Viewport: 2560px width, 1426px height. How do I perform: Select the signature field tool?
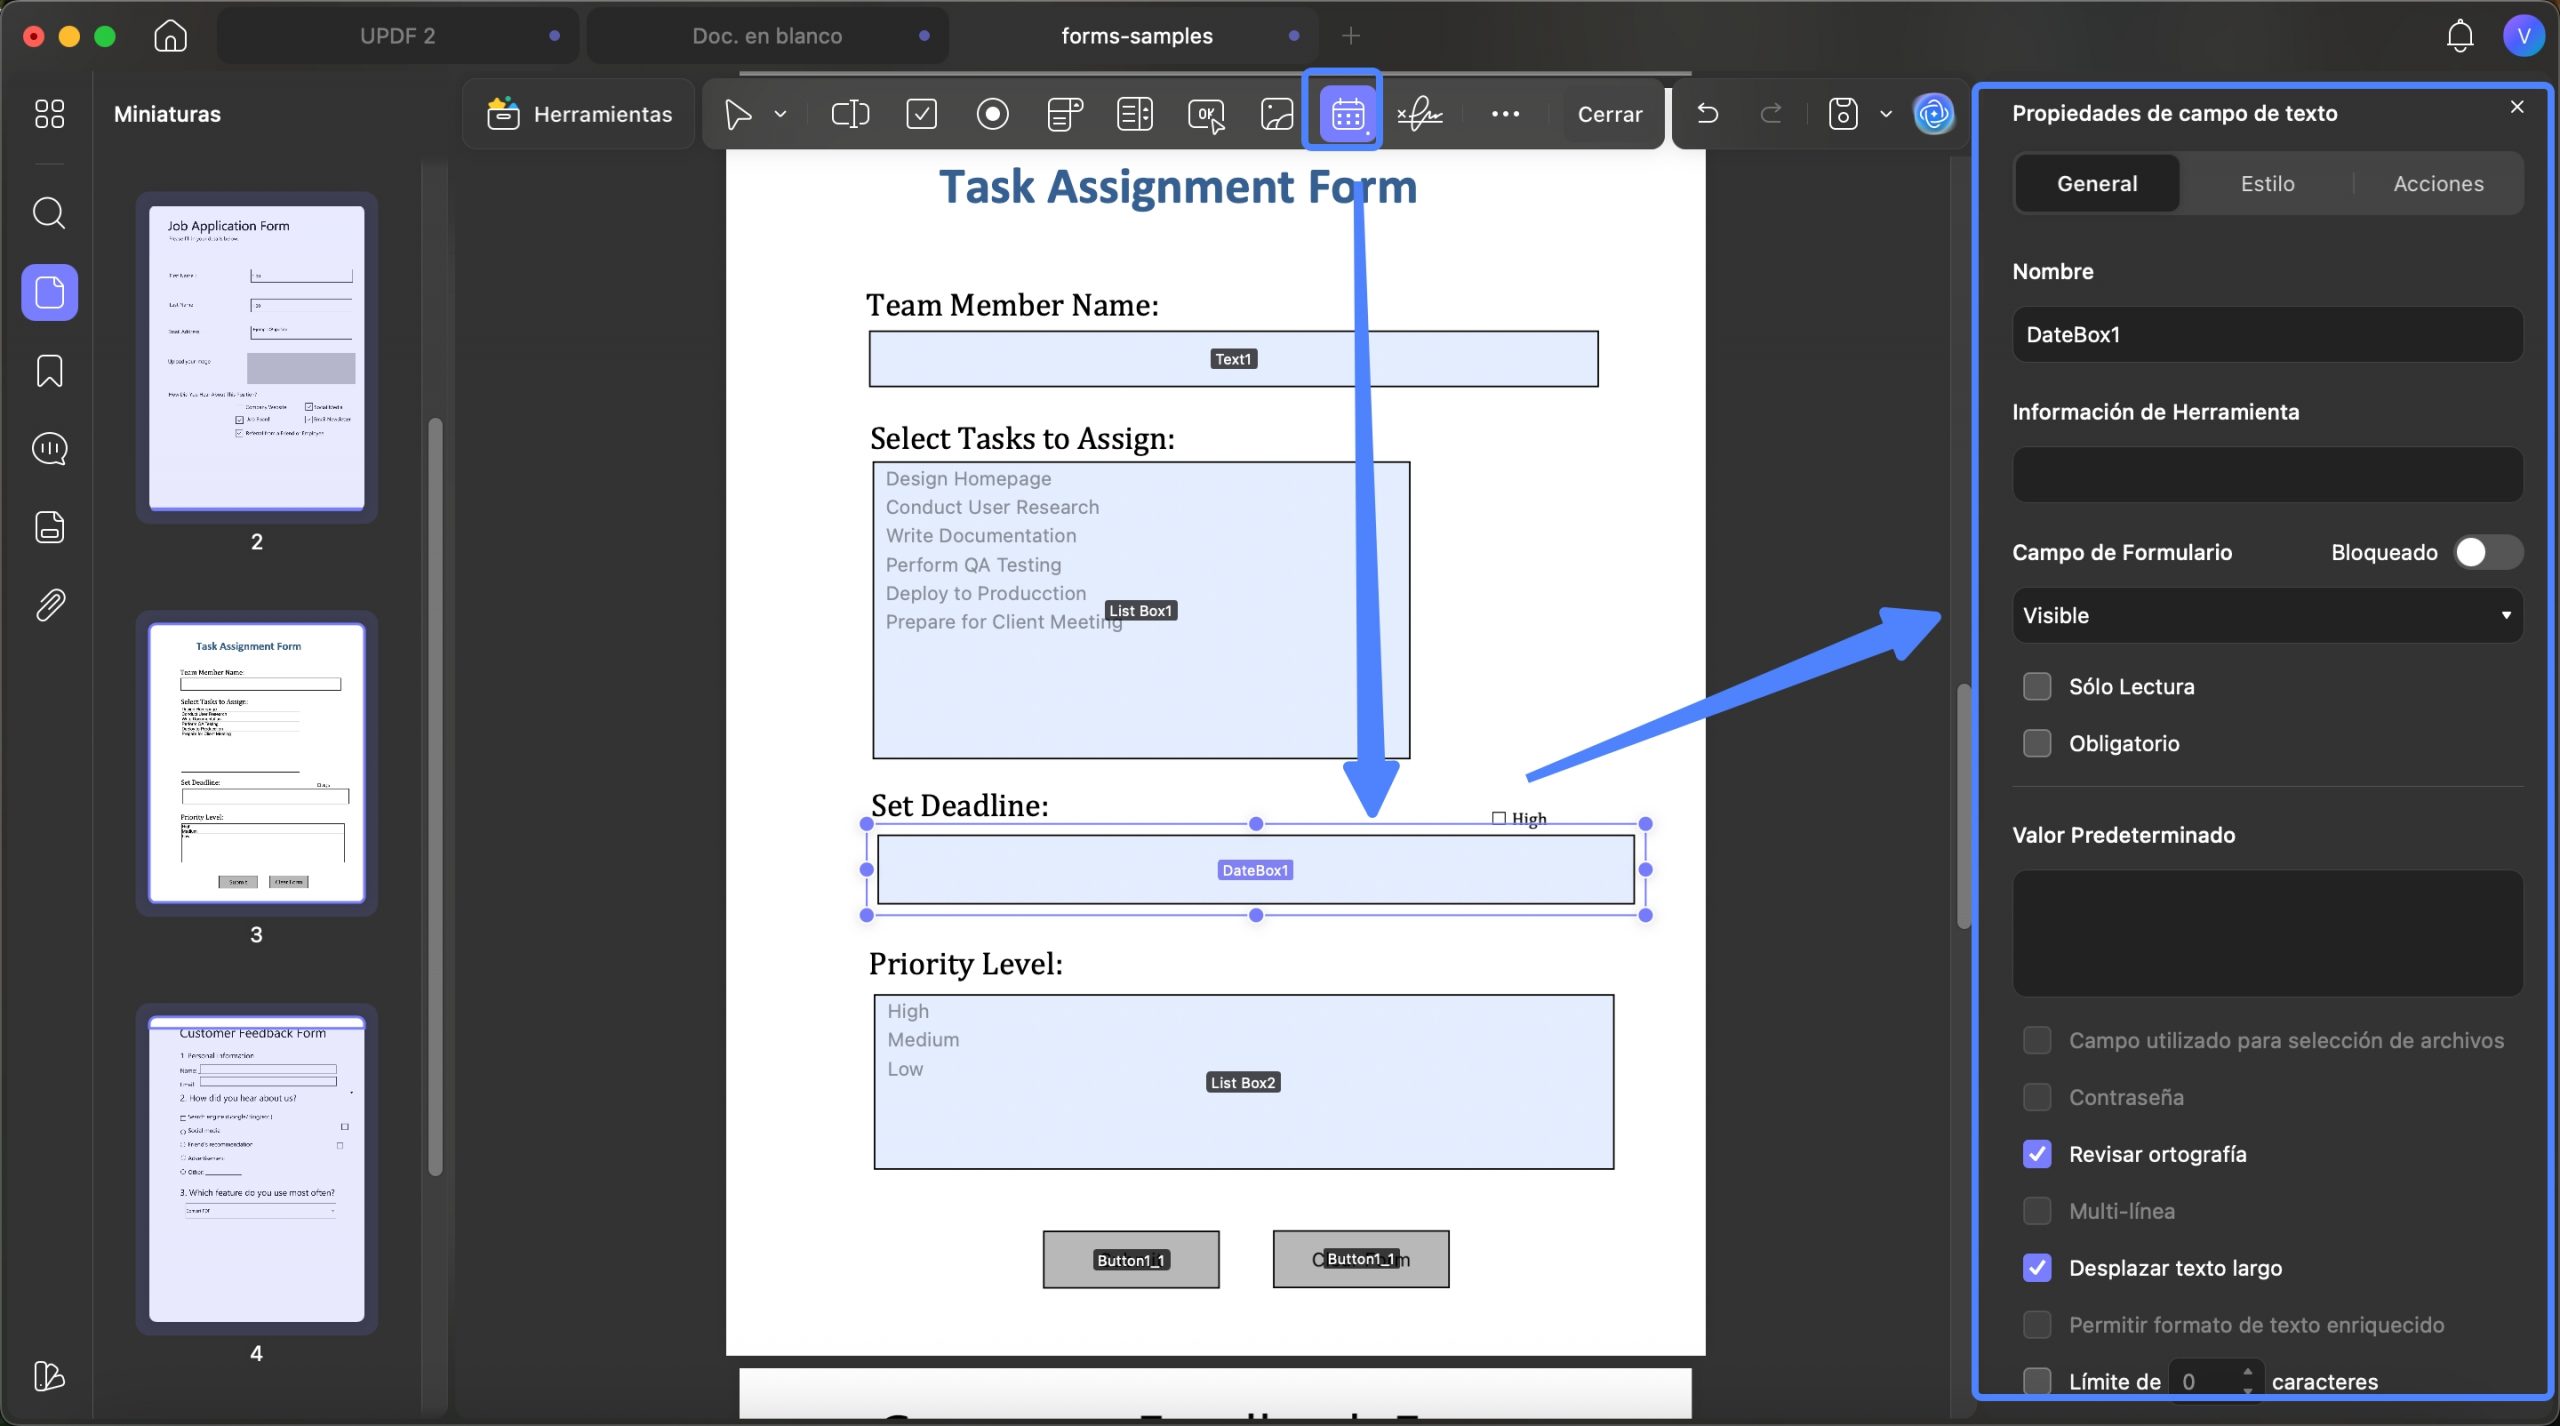click(x=1419, y=114)
